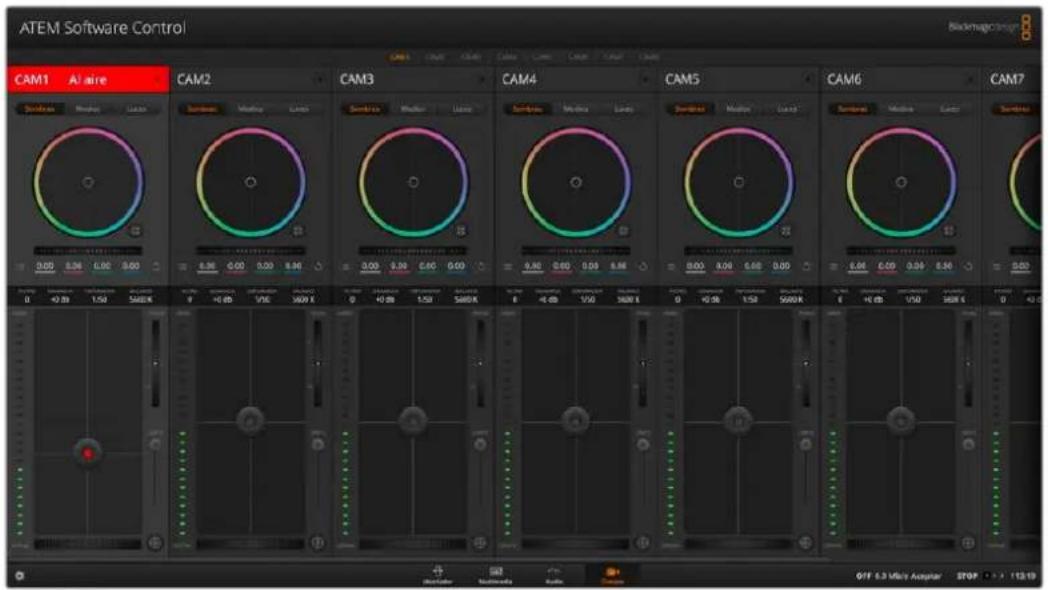
Task: Click the red CAM1 iris joystick button
Action: coord(88,453)
